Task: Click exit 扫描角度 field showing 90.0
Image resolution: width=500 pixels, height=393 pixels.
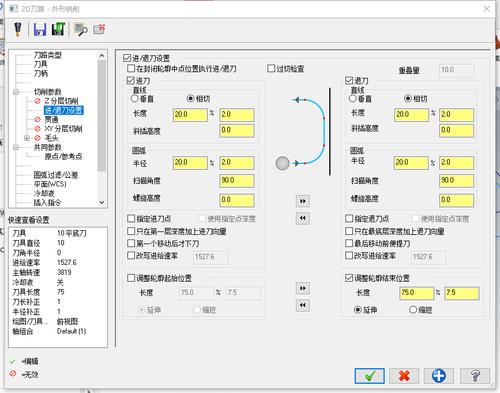Action: [456, 180]
